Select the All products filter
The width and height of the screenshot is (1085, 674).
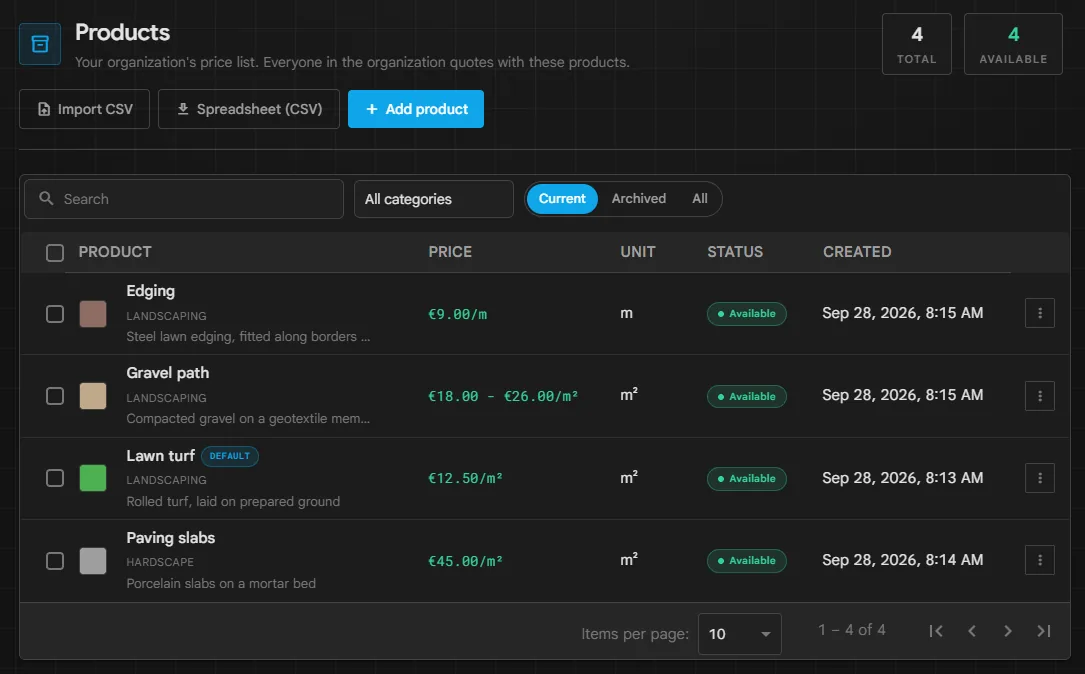pos(700,199)
